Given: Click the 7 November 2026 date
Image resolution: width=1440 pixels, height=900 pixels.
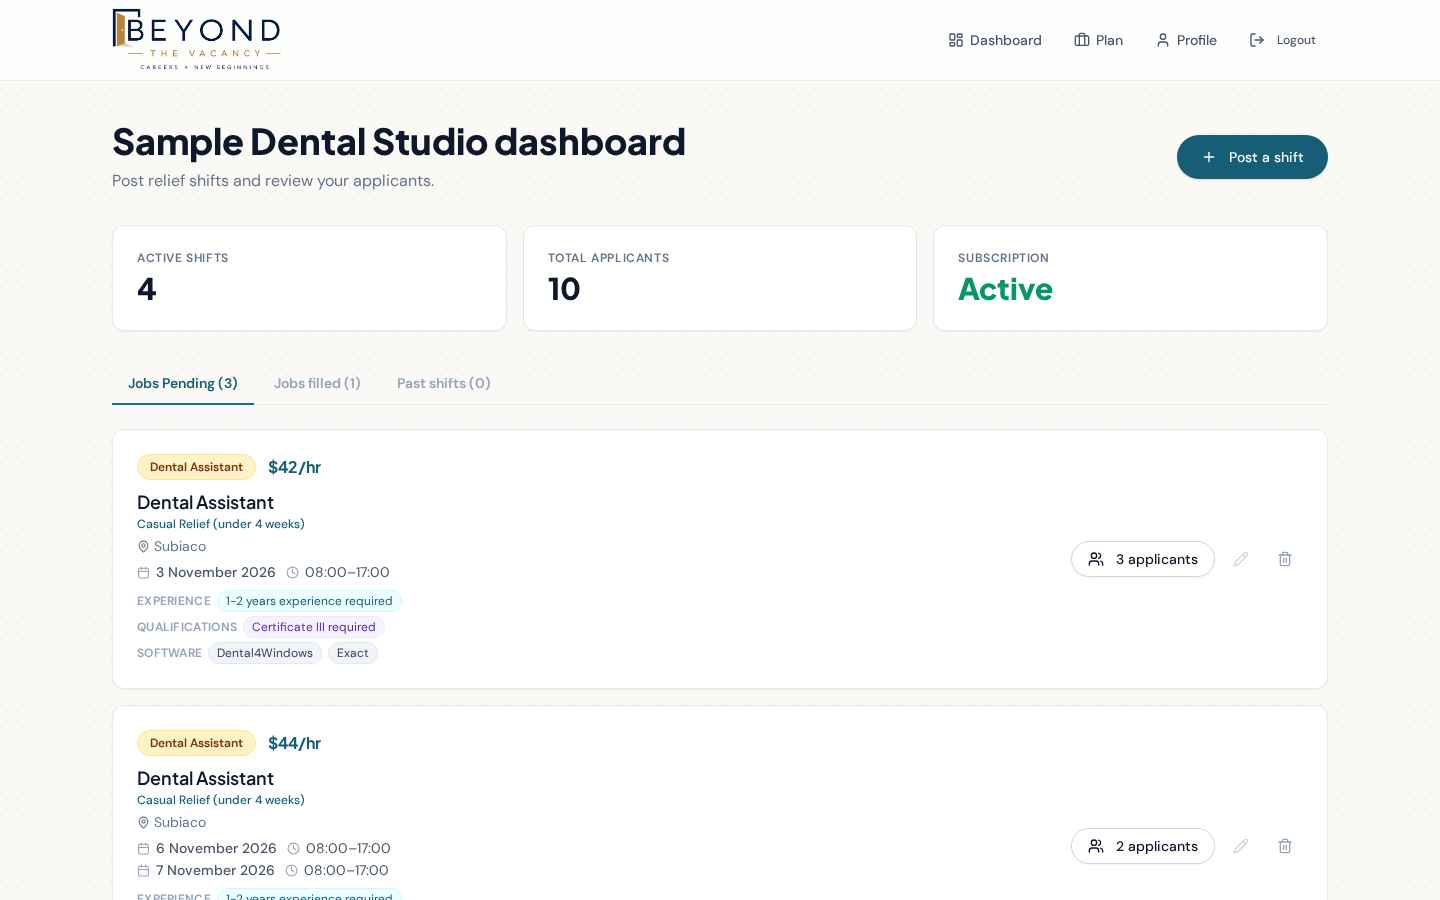Looking at the screenshot, I should click(x=215, y=870).
